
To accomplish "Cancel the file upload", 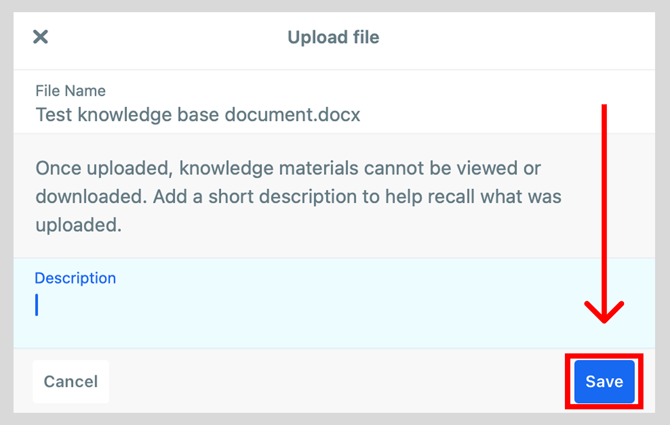I will (x=71, y=381).
